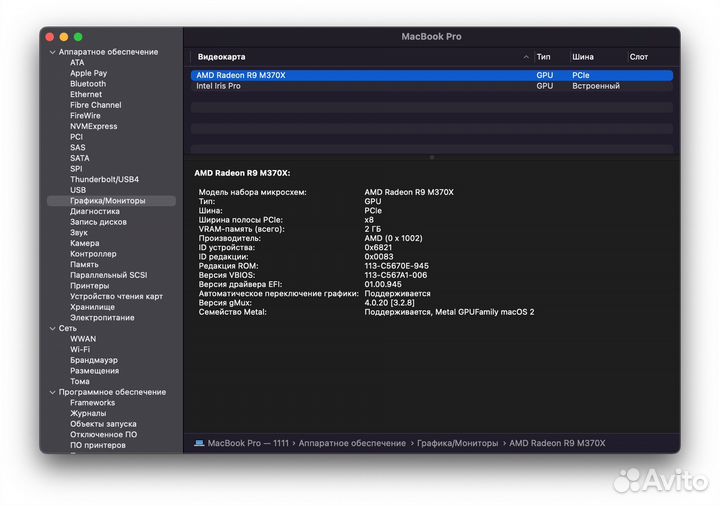Open Thunderbolt/USB4 section
Viewport: 720px width, 506px height.
tap(104, 179)
